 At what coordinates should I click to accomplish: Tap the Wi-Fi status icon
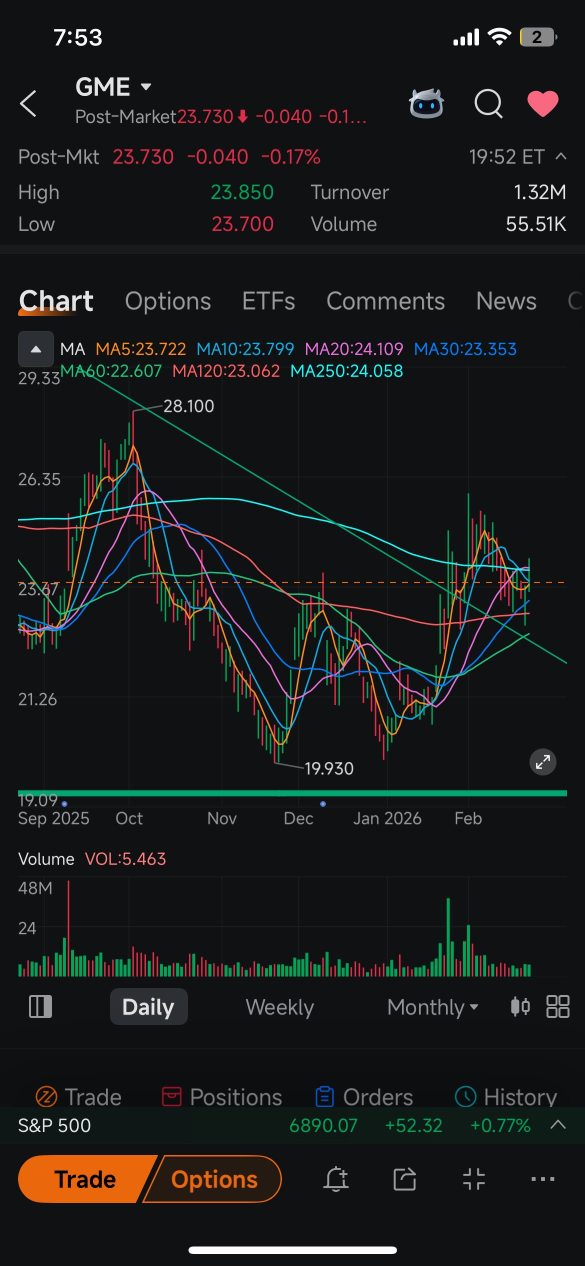coord(499,37)
